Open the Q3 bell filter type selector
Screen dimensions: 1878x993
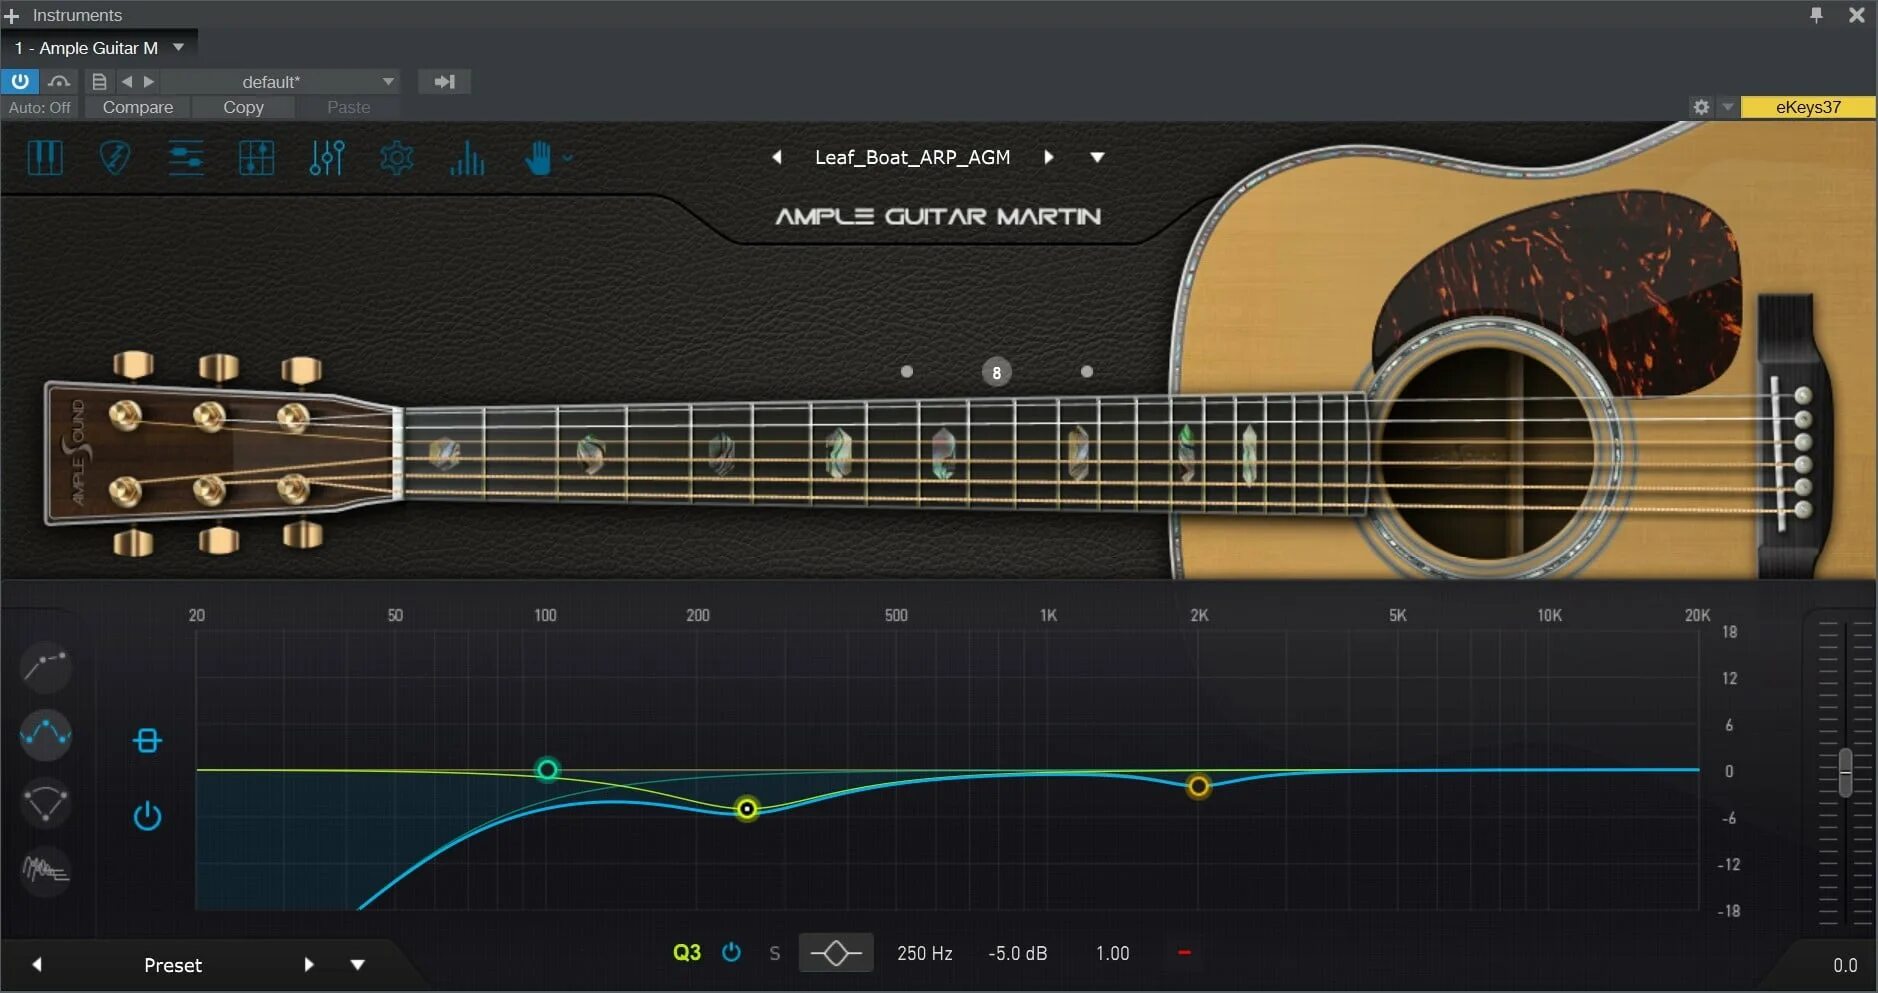[x=836, y=953]
